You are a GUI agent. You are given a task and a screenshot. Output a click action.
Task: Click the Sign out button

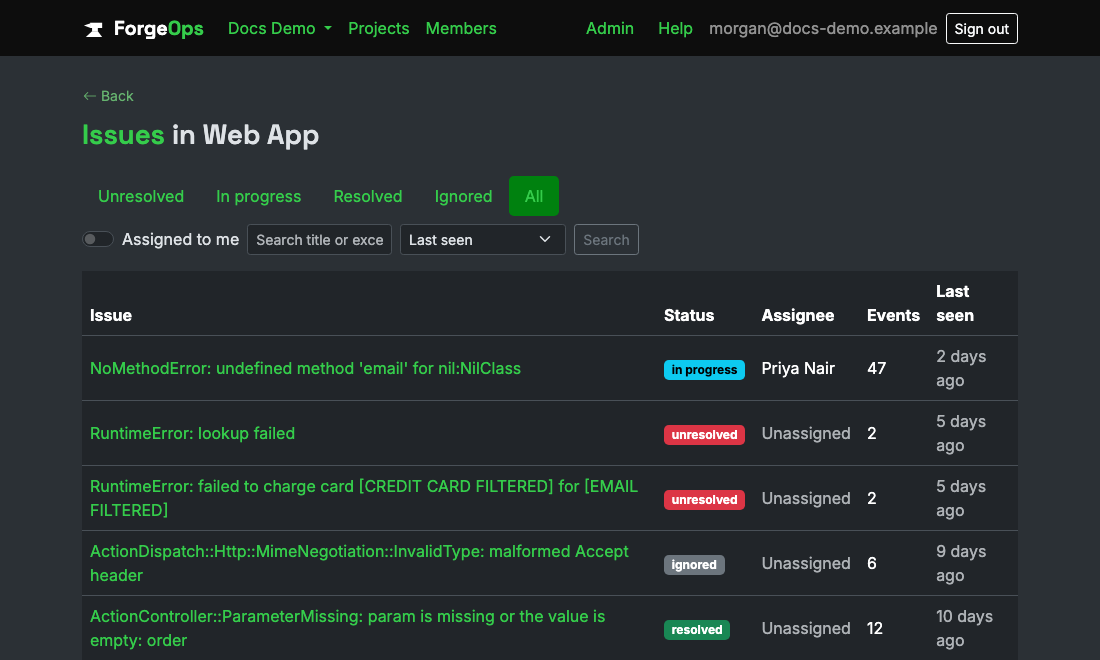tap(981, 29)
